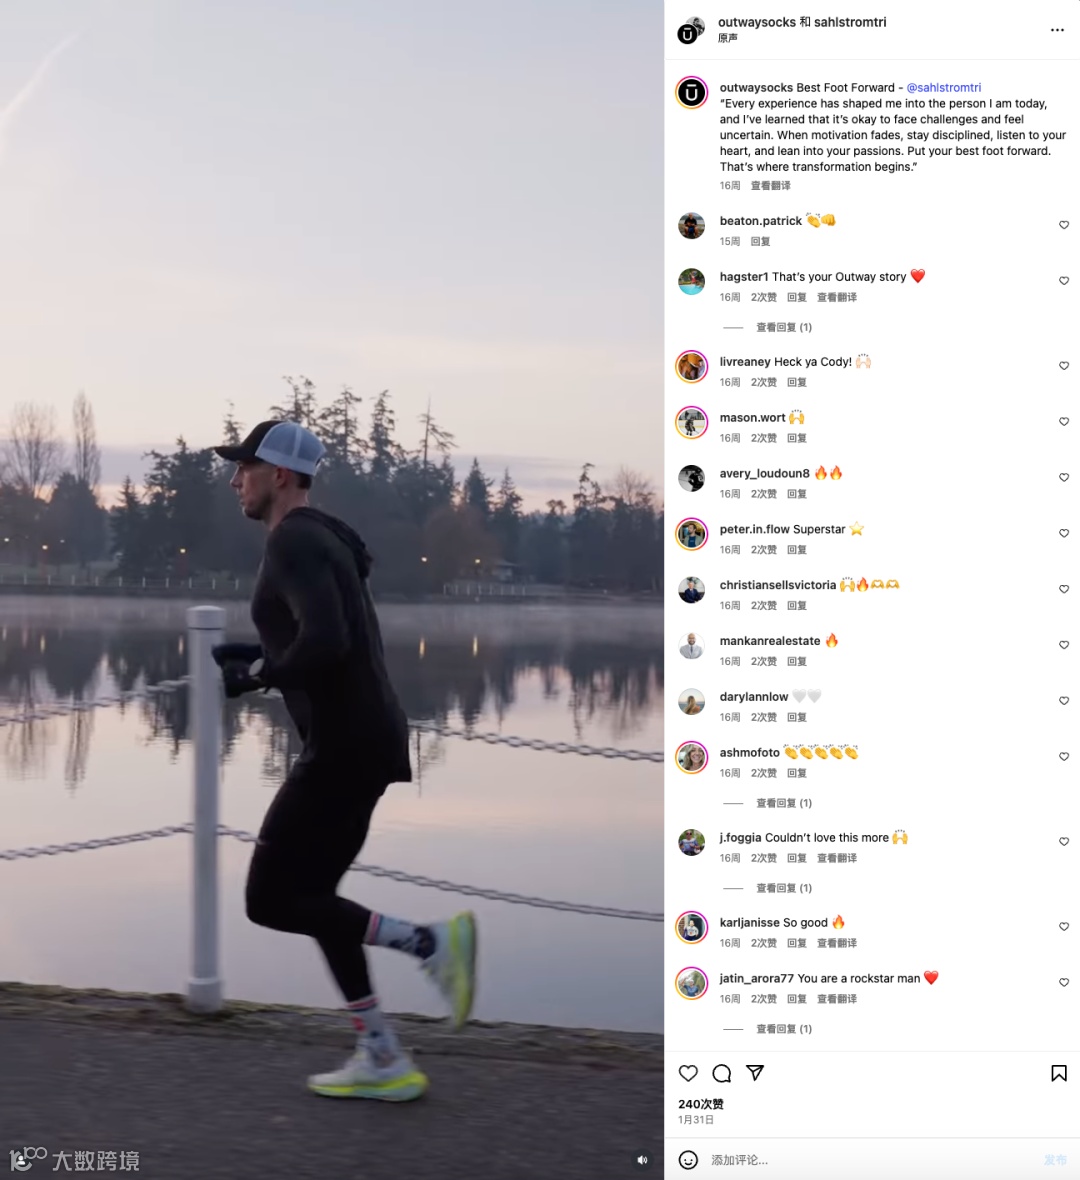Share the post via paper plane icon
The width and height of the screenshot is (1080, 1180).
(755, 1073)
